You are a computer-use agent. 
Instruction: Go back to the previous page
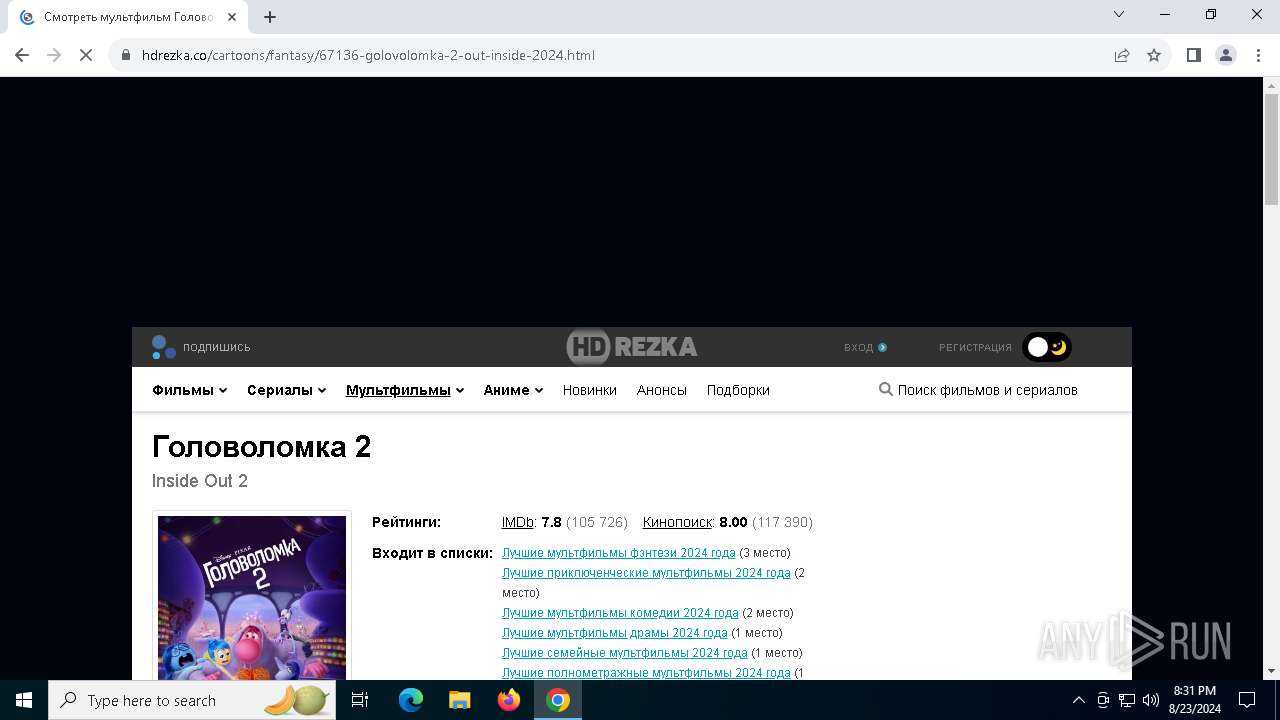(x=22, y=55)
